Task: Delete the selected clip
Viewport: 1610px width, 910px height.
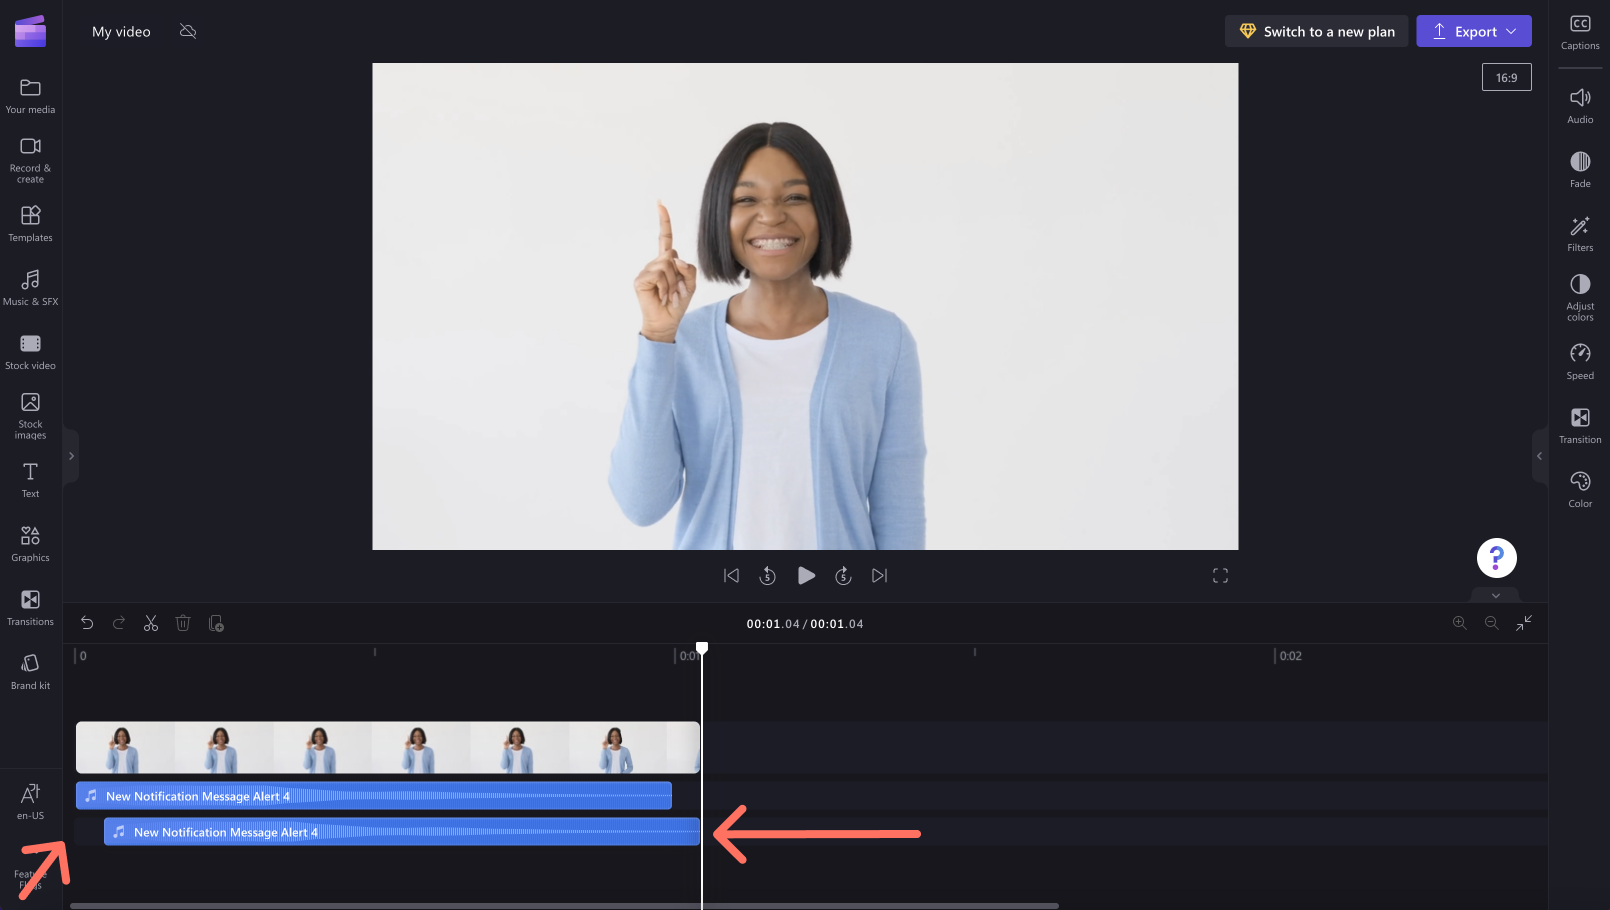Action: 183,622
